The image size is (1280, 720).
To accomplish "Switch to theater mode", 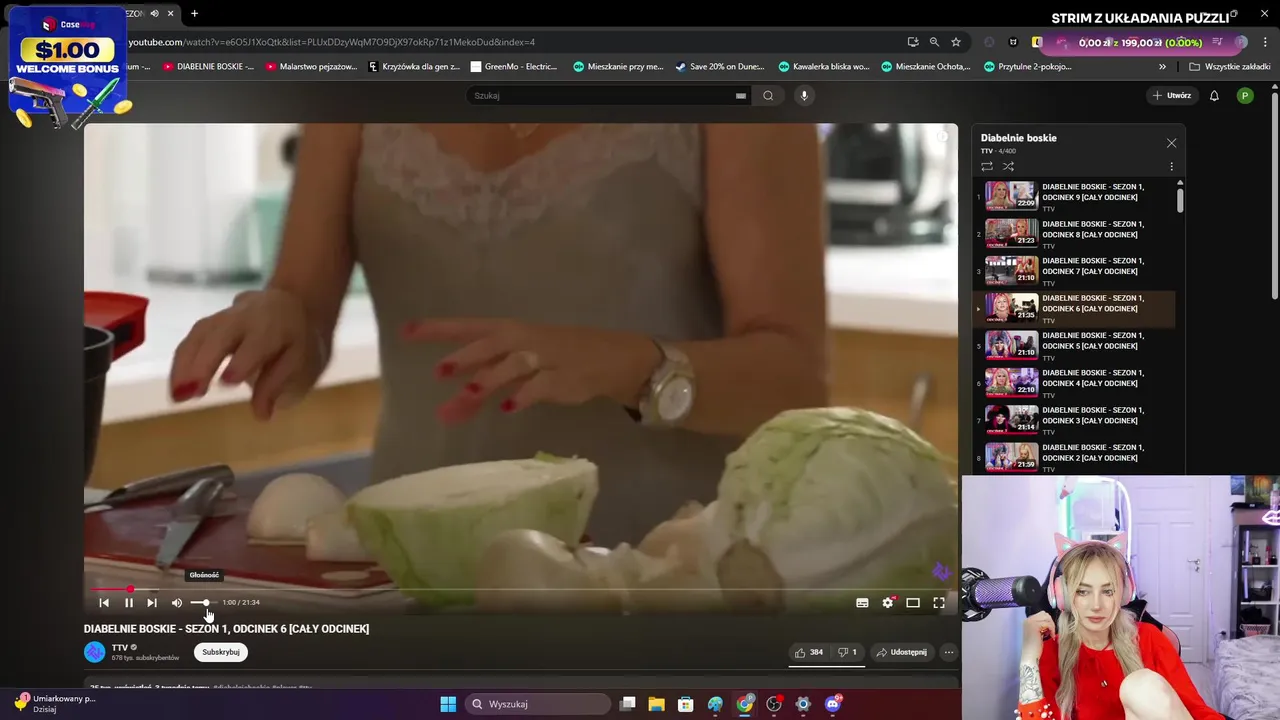I will (x=913, y=602).
